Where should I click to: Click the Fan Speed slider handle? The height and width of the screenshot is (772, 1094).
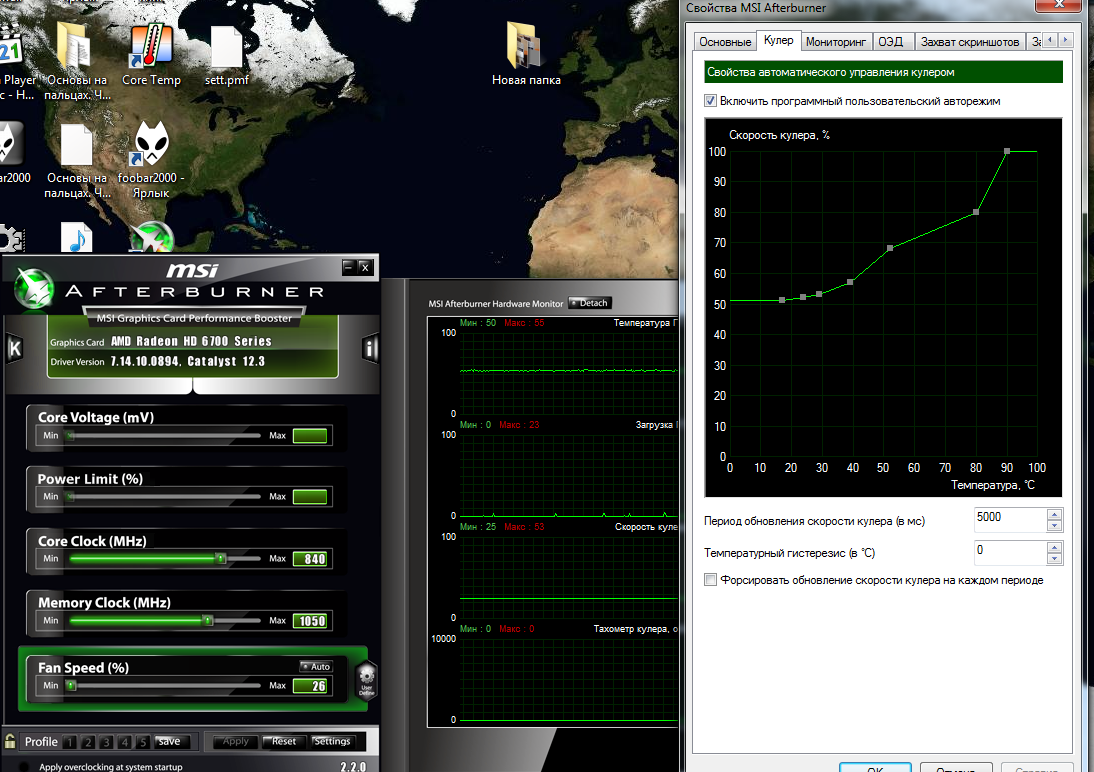(x=71, y=685)
